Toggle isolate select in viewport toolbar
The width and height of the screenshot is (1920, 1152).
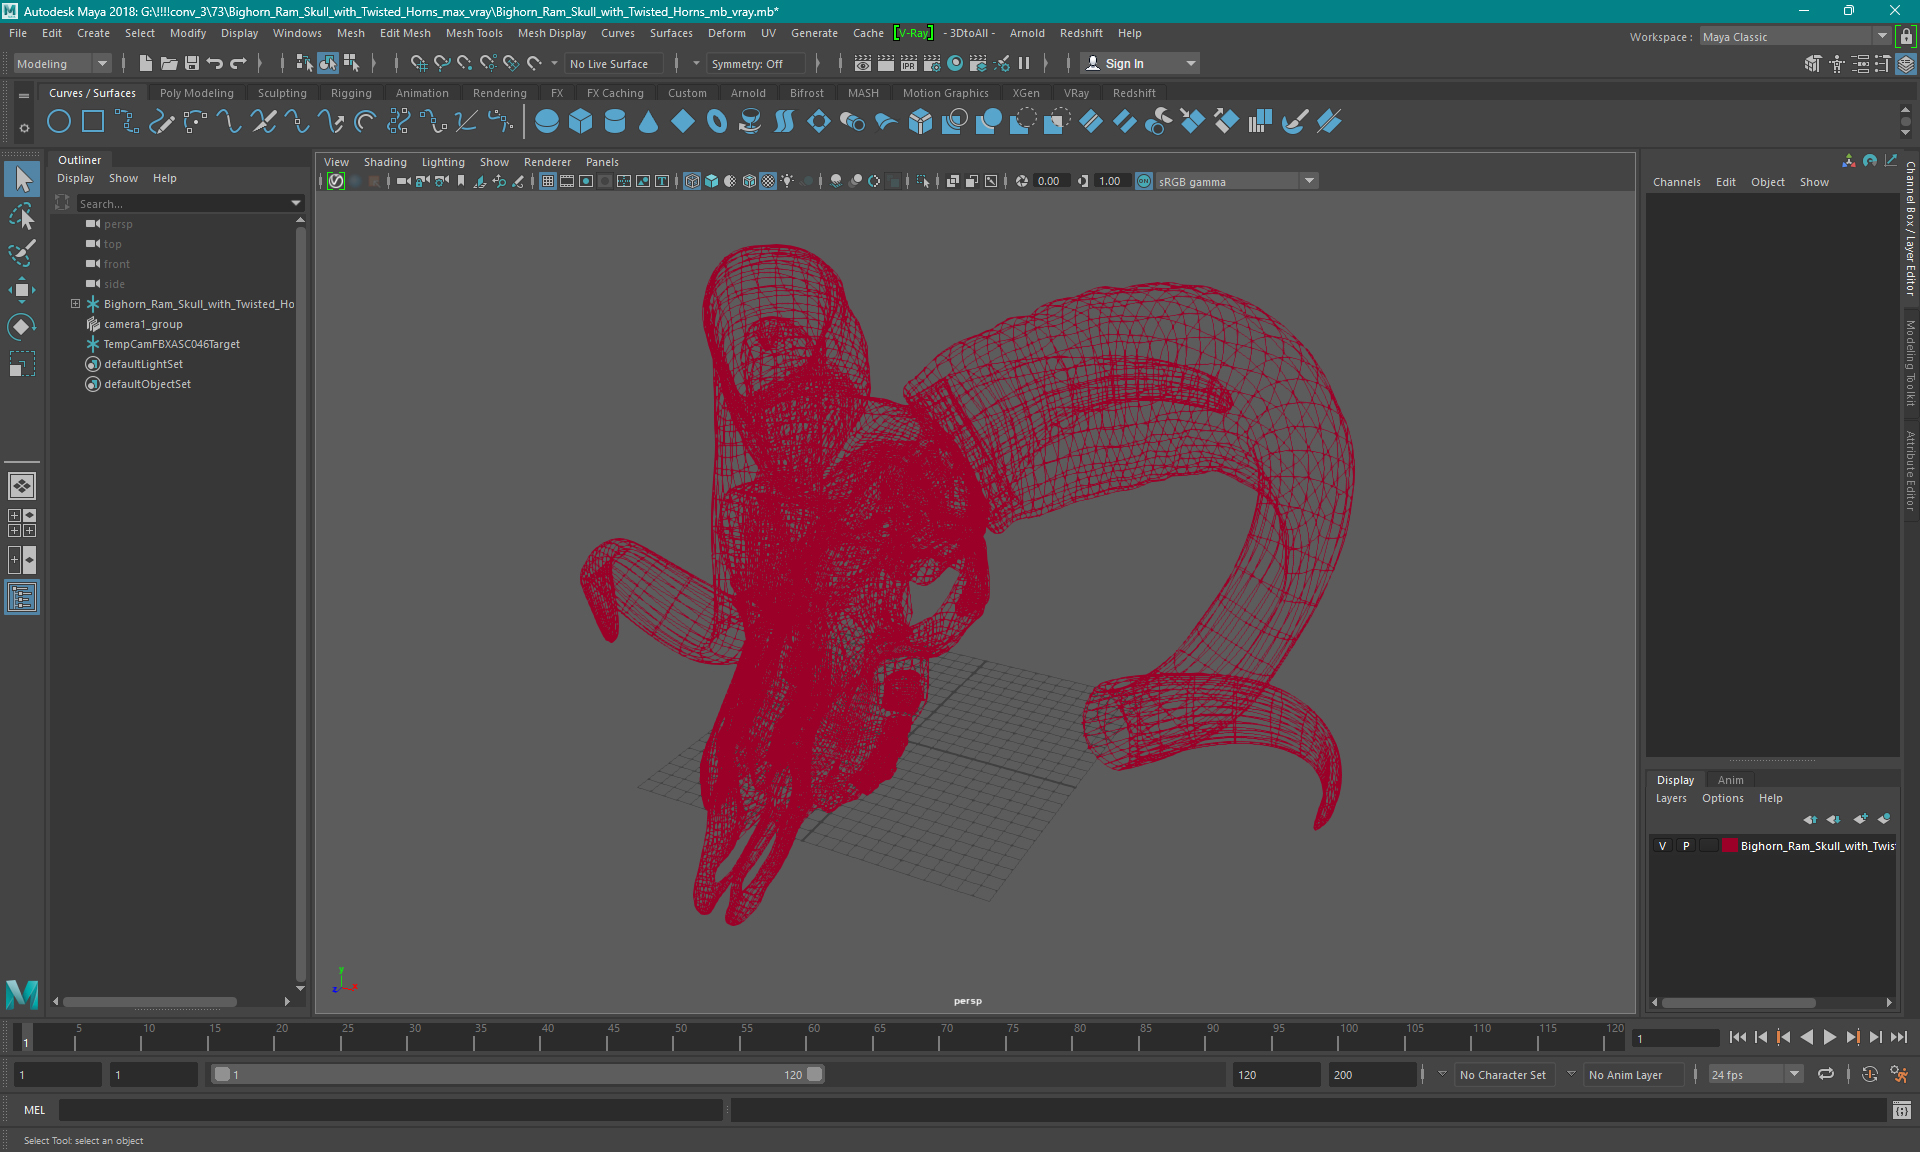[923, 181]
